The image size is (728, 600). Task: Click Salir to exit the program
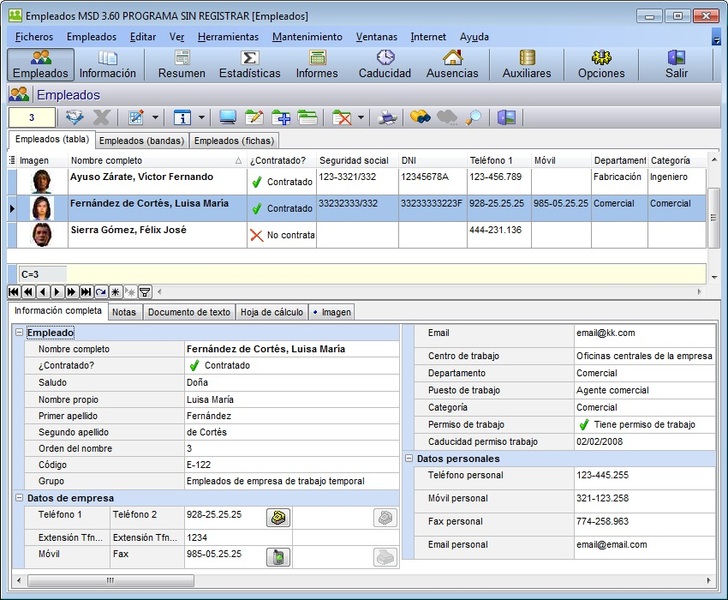point(676,65)
